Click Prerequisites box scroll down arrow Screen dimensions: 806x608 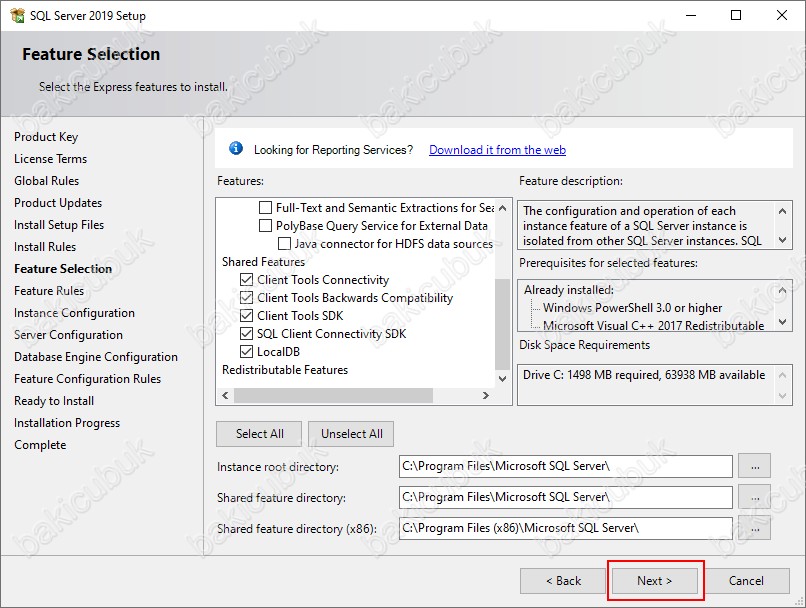pos(782,322)
